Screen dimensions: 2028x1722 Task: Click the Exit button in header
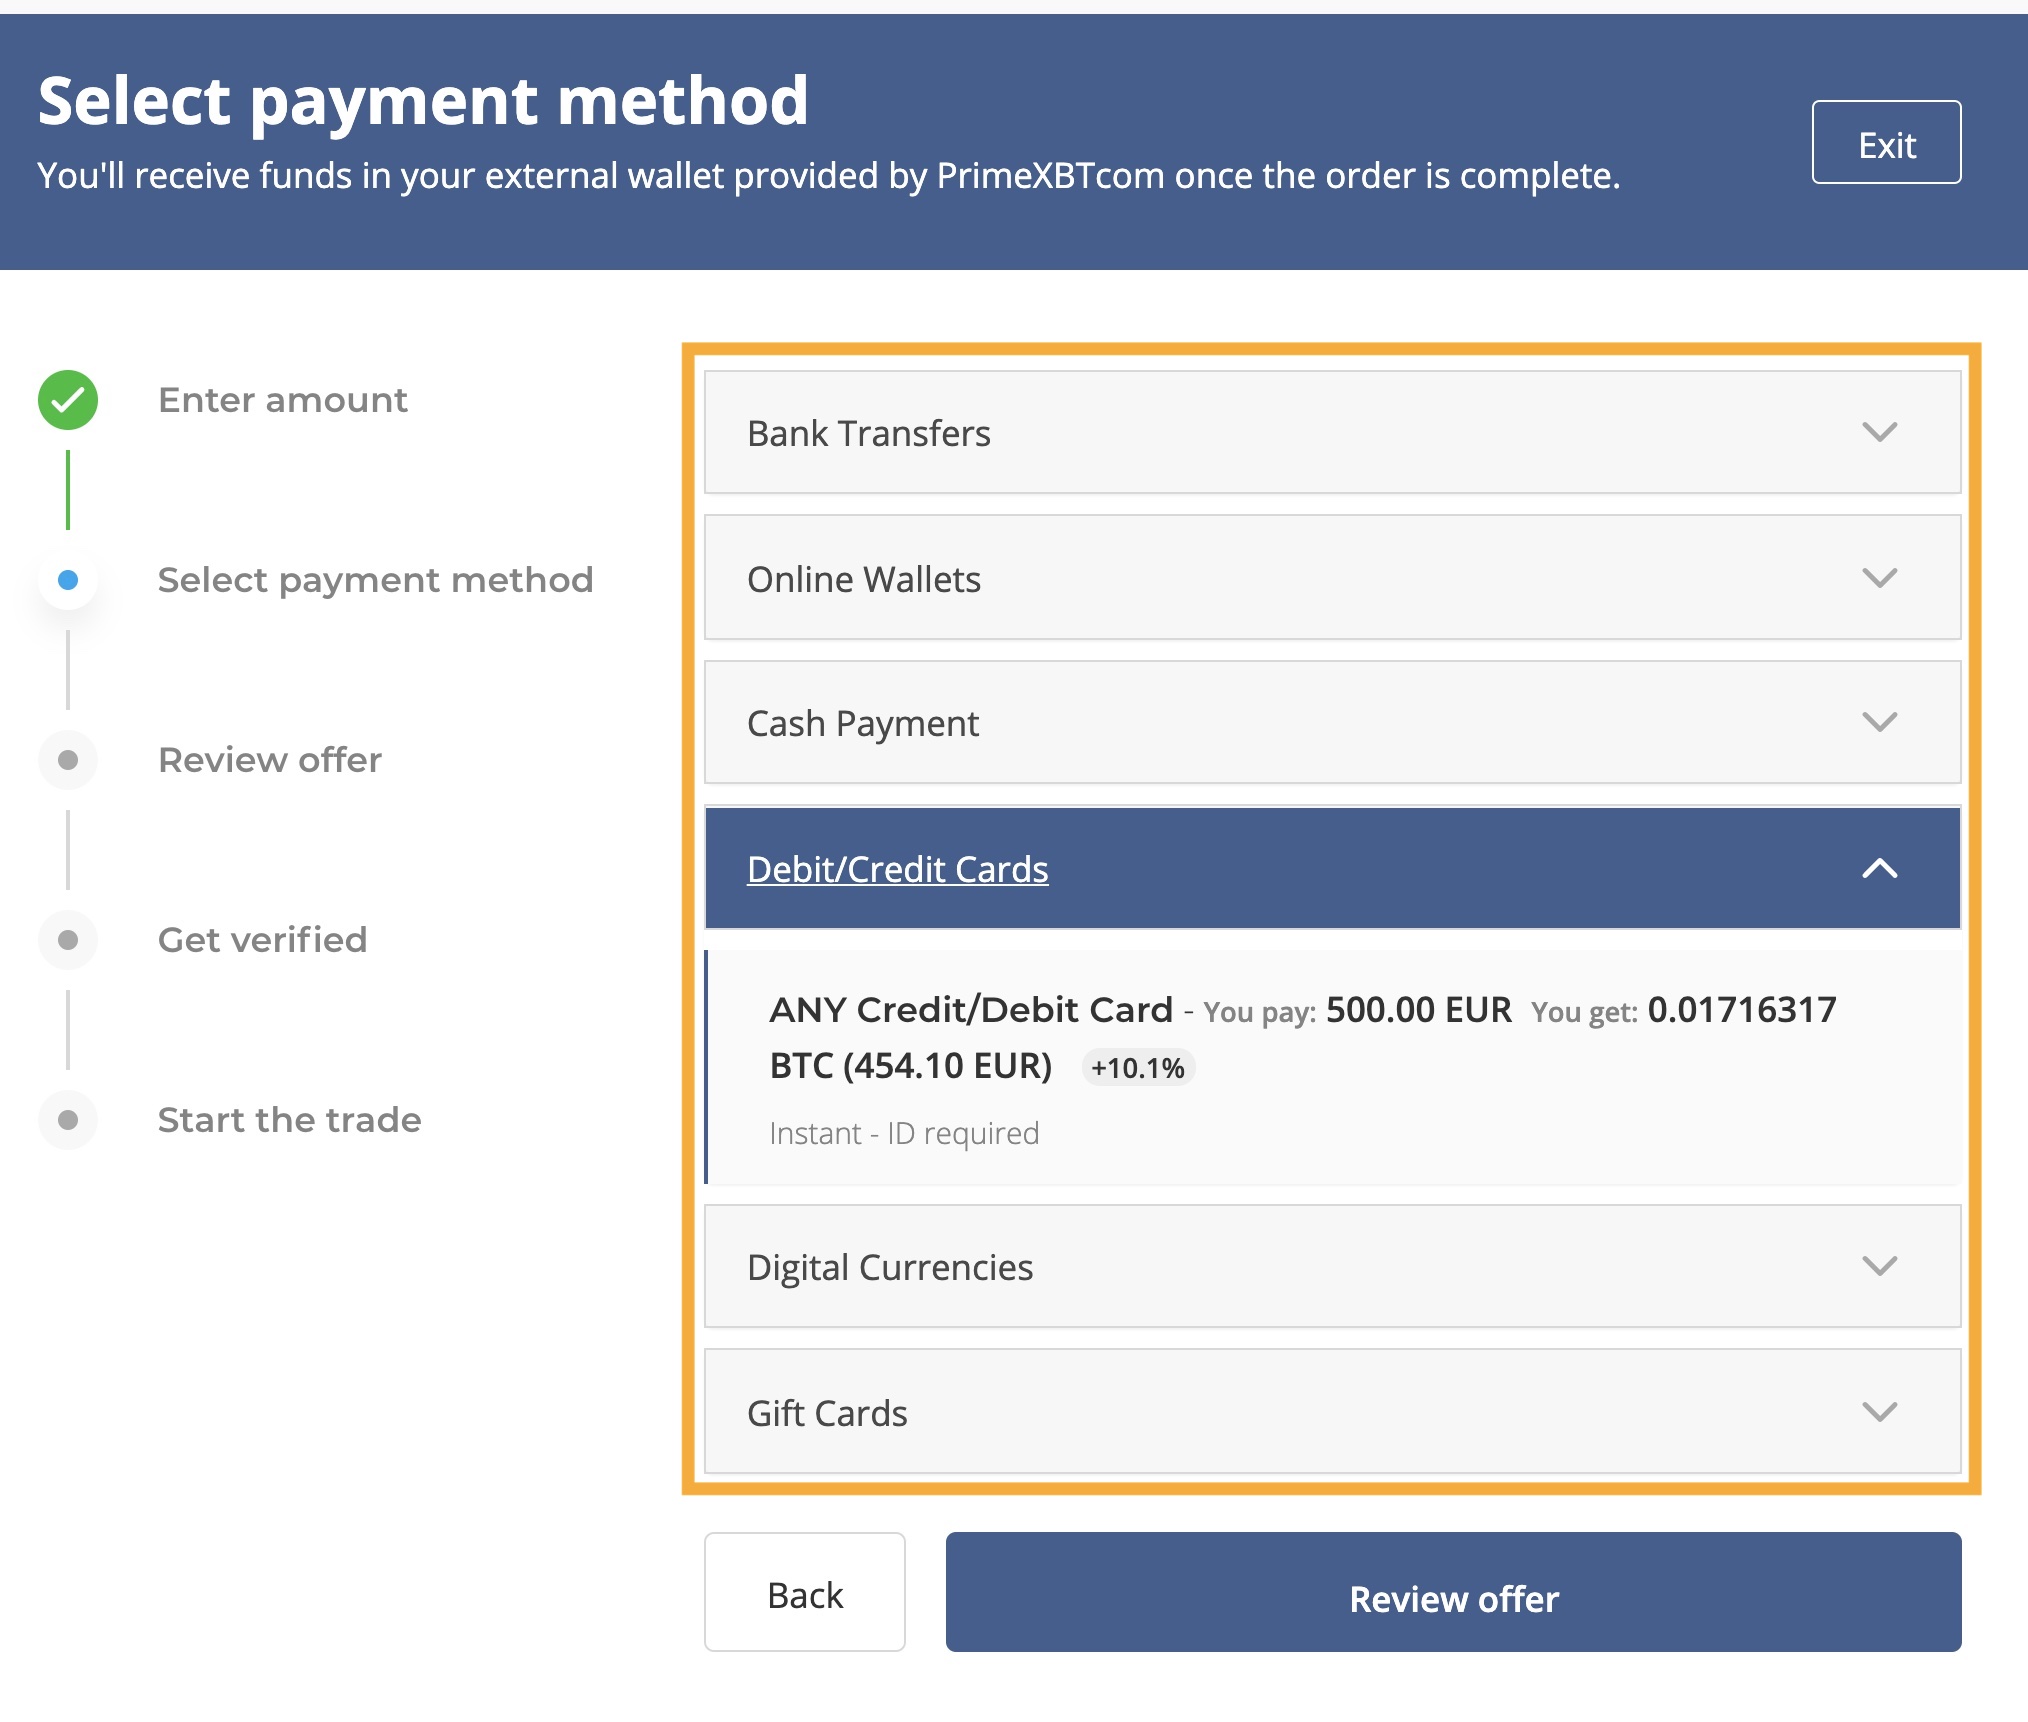(1886, 142)
